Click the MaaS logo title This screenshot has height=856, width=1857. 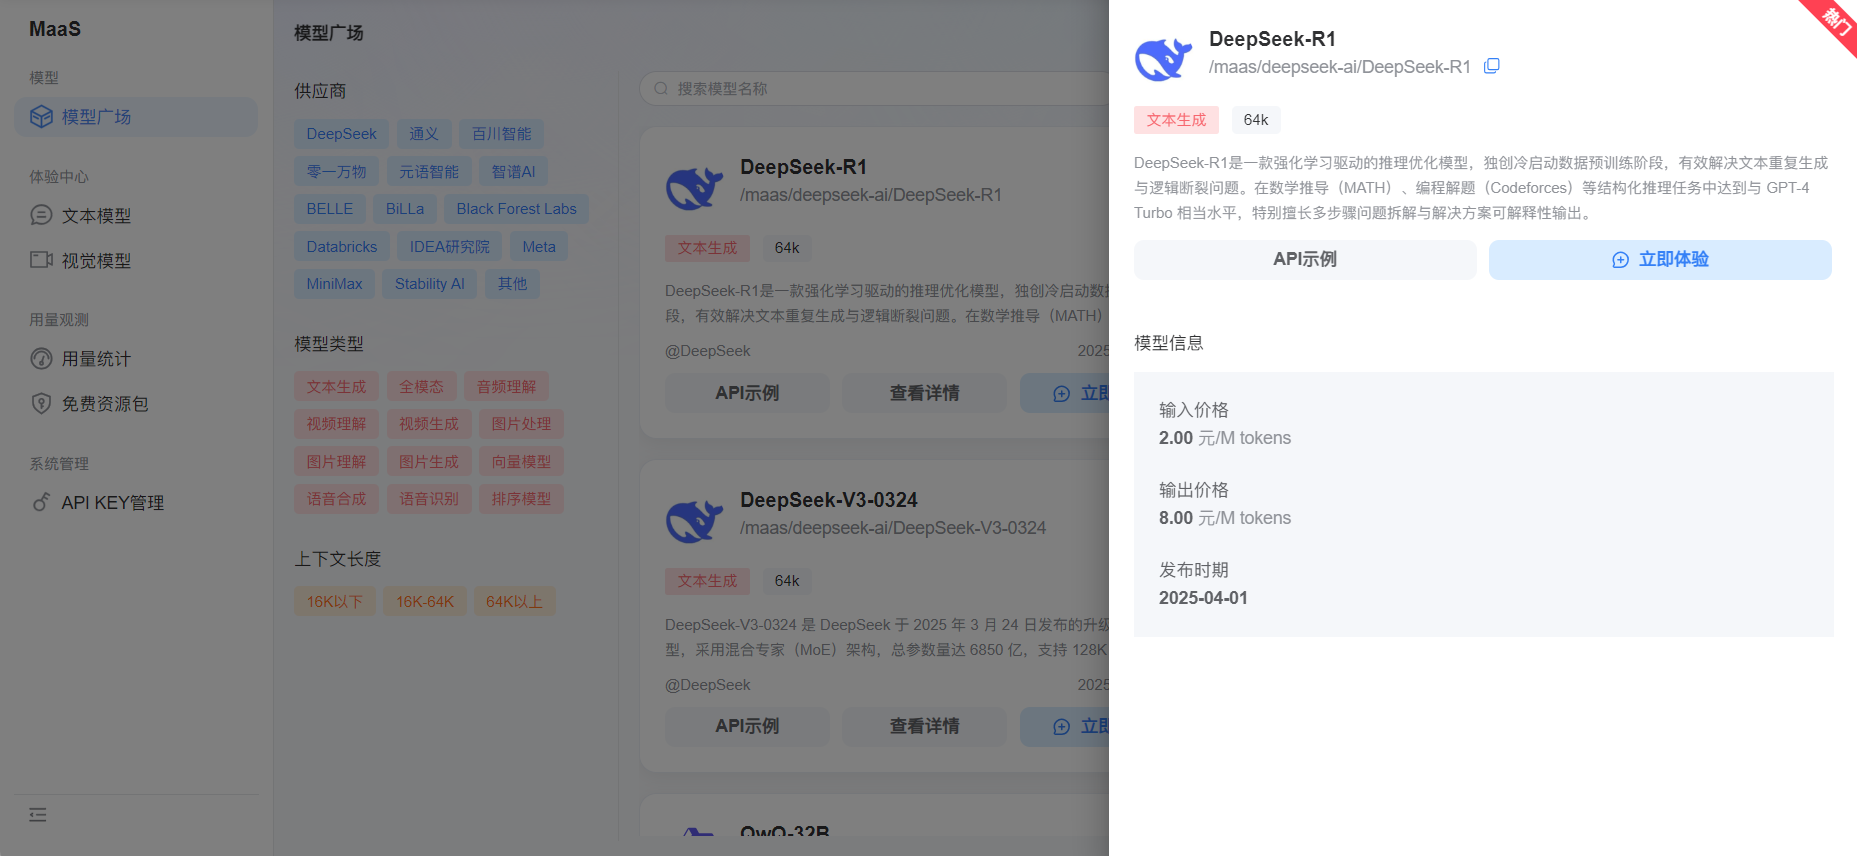click(x=55, y=29)
